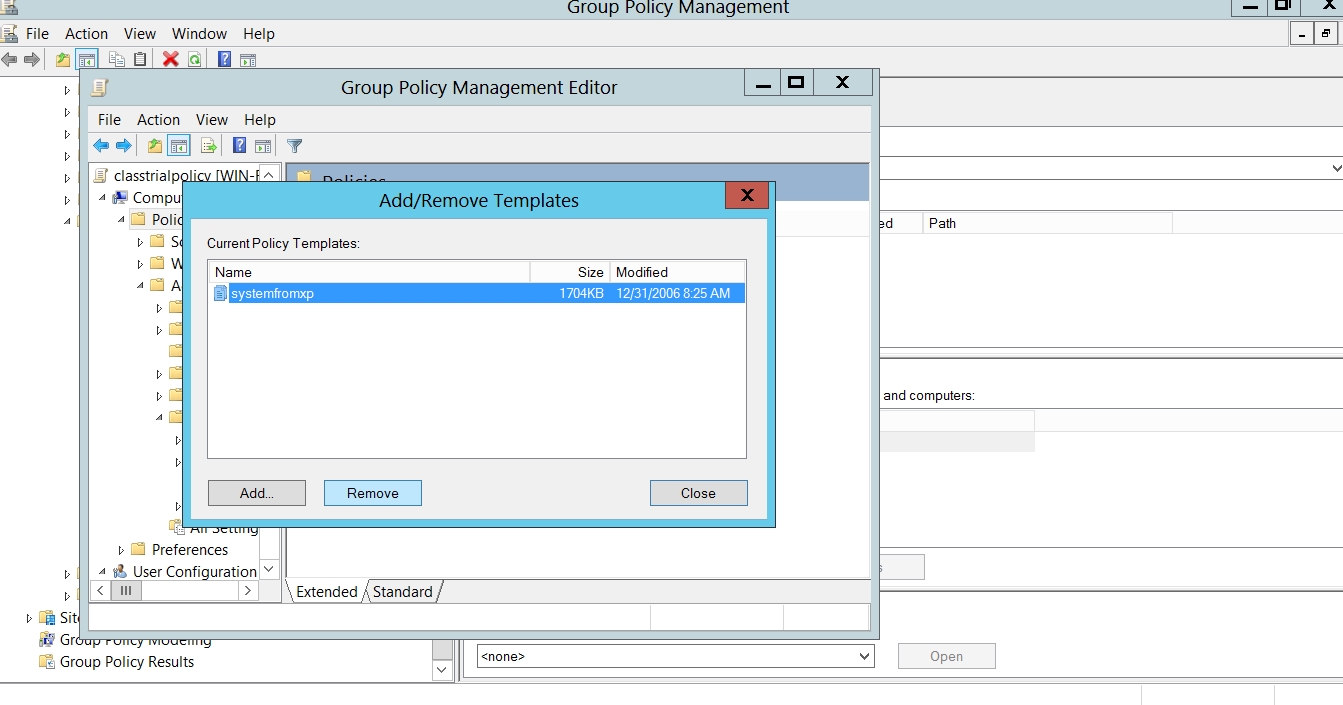Click Export List icon in Editor toolbar
Image resolution: width=1343 pixels, height=705 pixels.
[208, 146]
